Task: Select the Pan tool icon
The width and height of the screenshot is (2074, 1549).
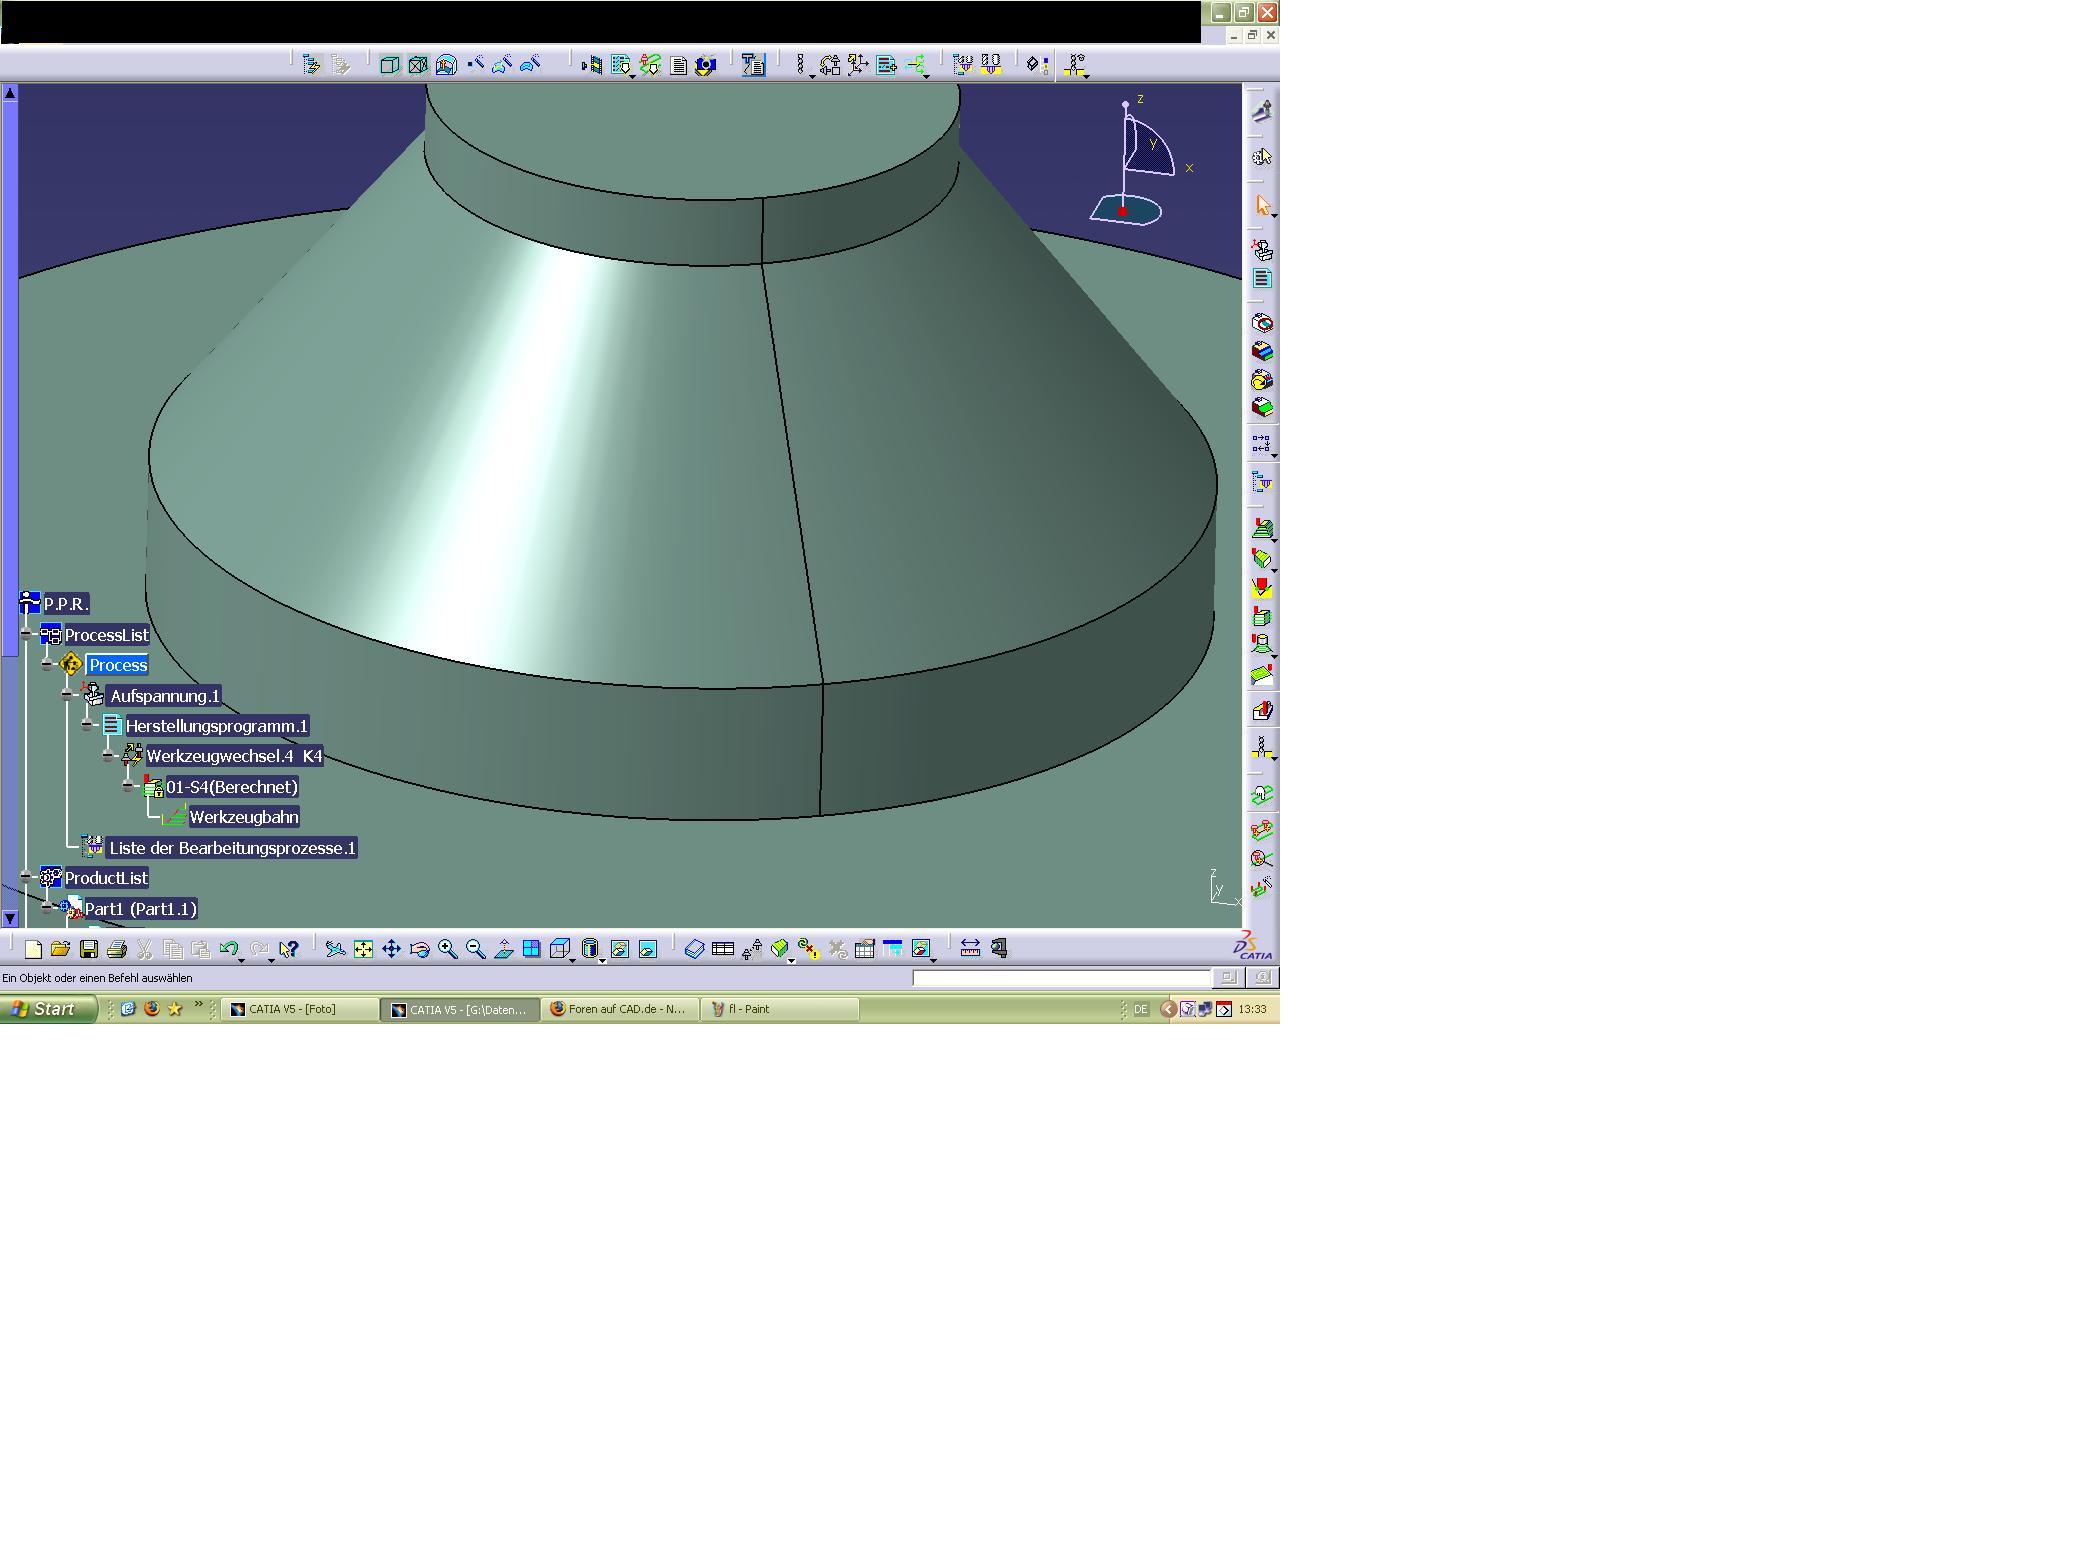Action: 391,949
